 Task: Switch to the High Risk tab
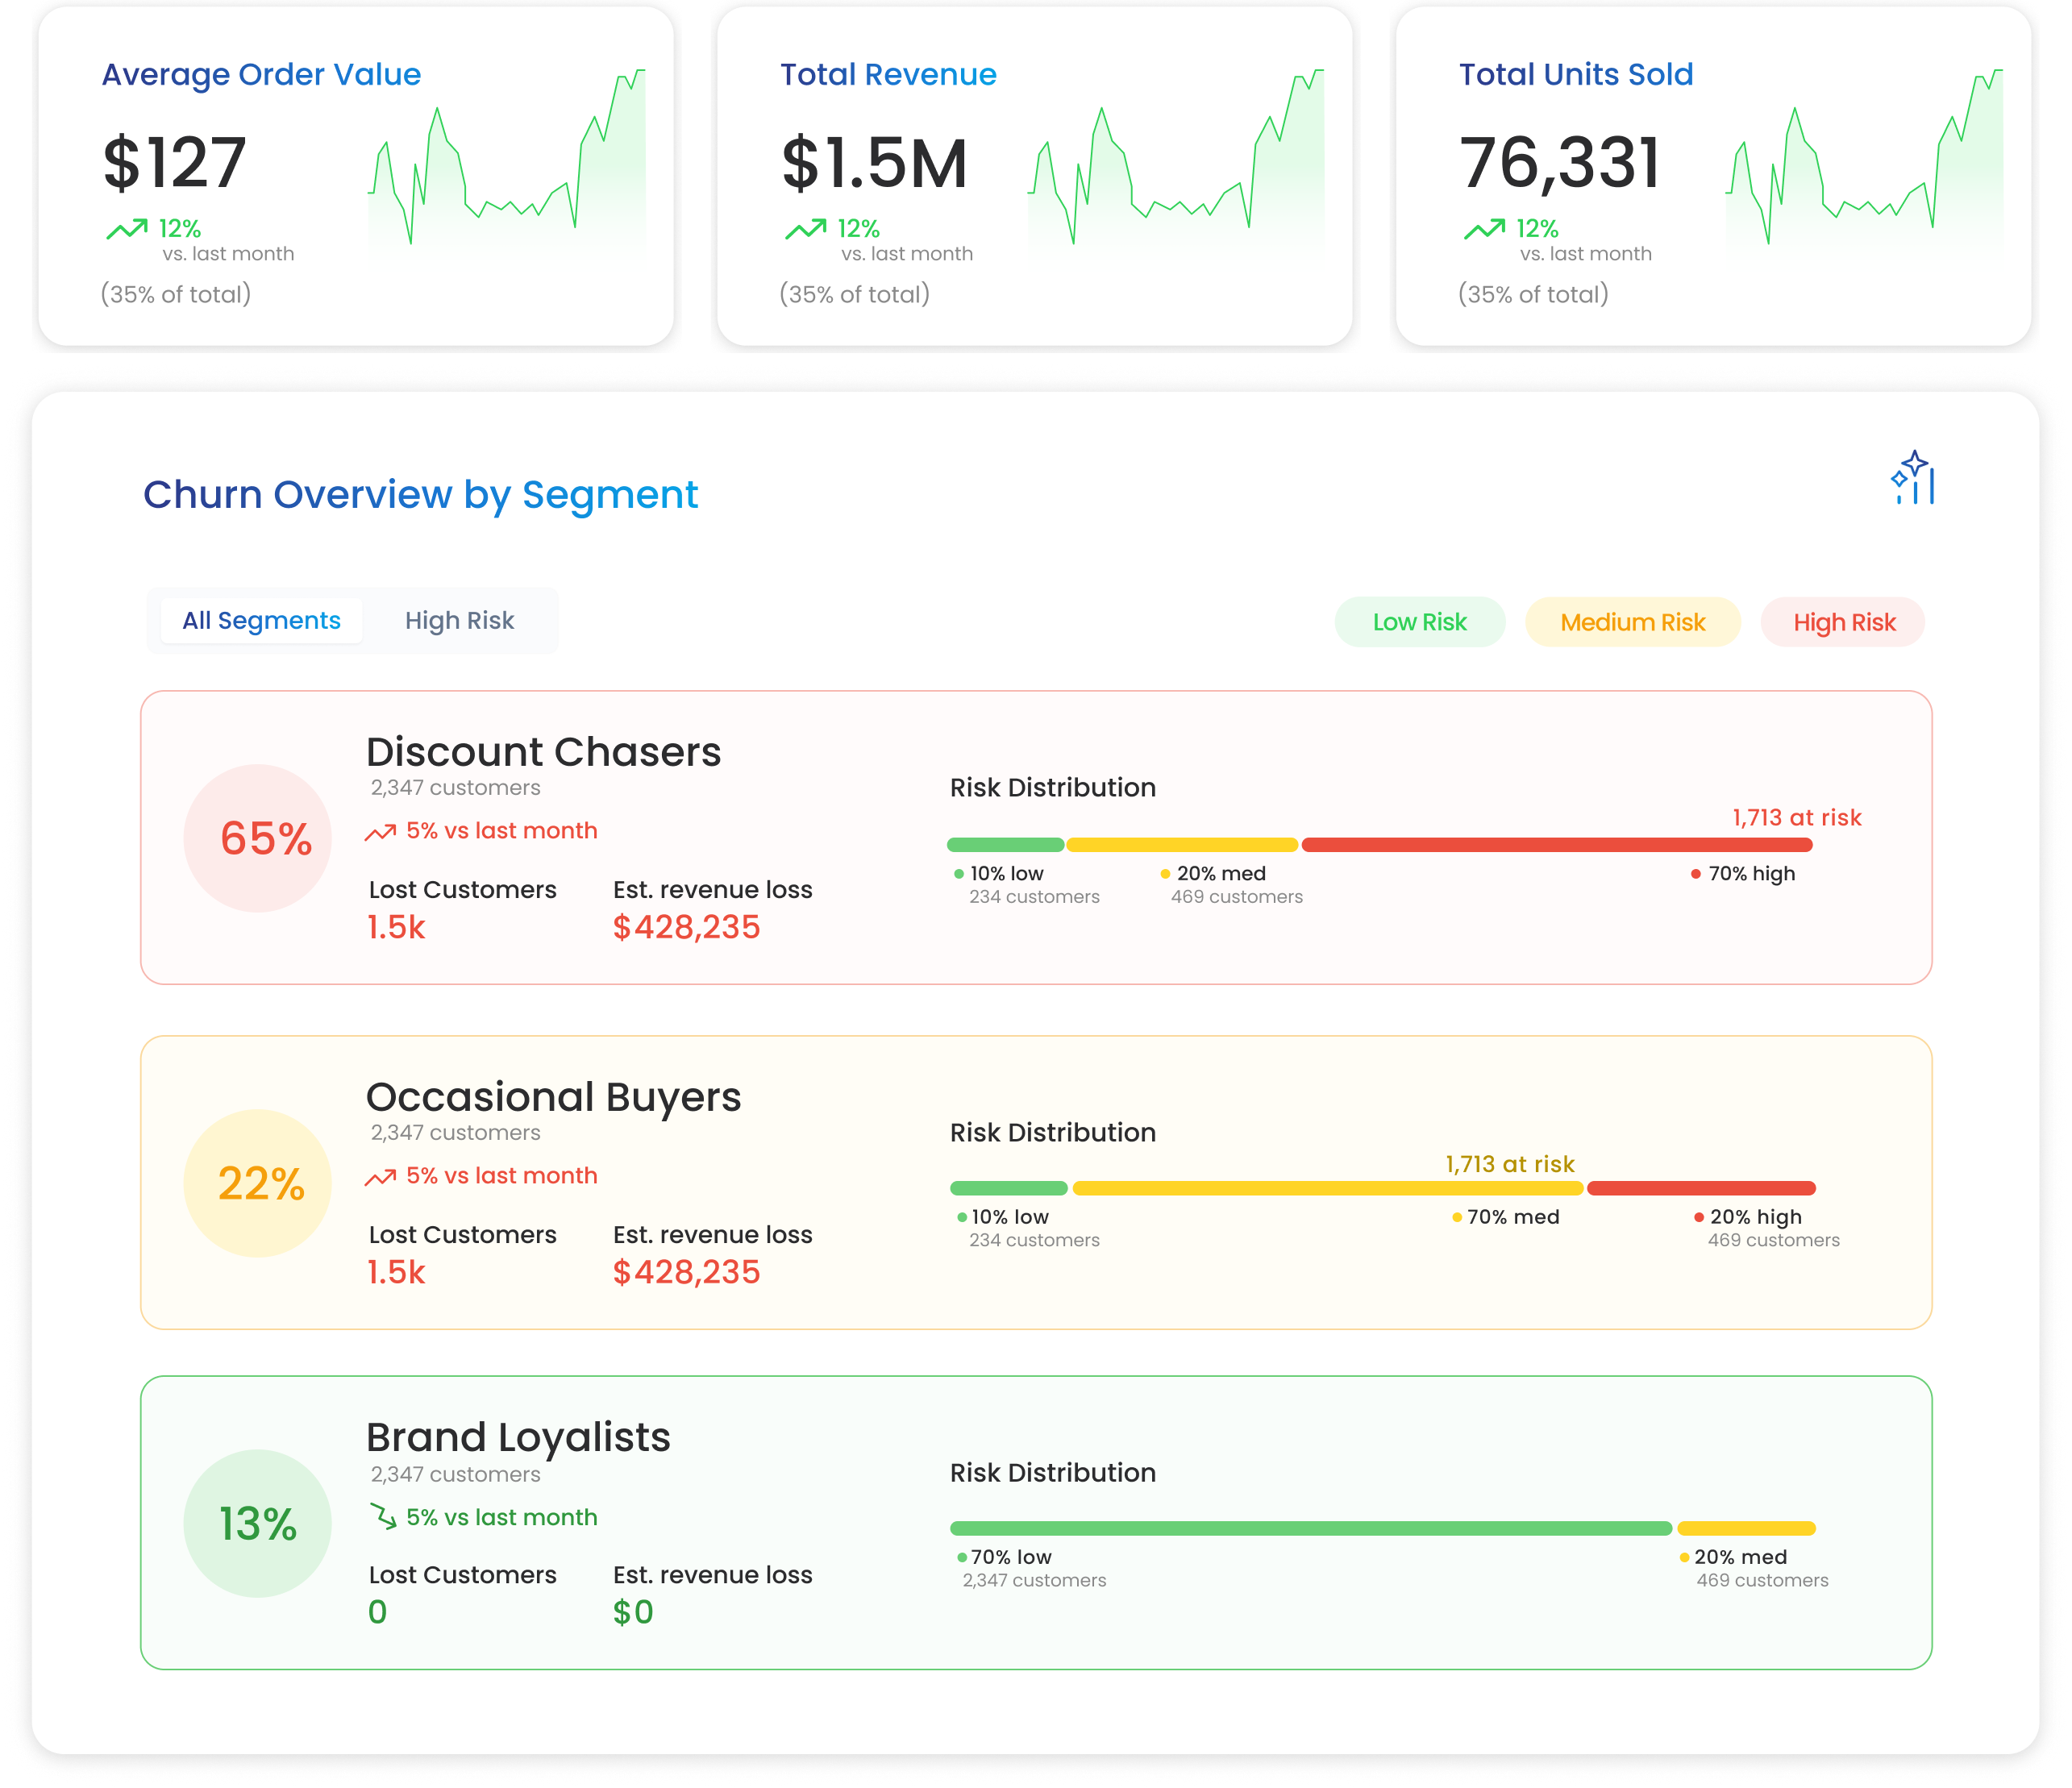coord(459,621)
